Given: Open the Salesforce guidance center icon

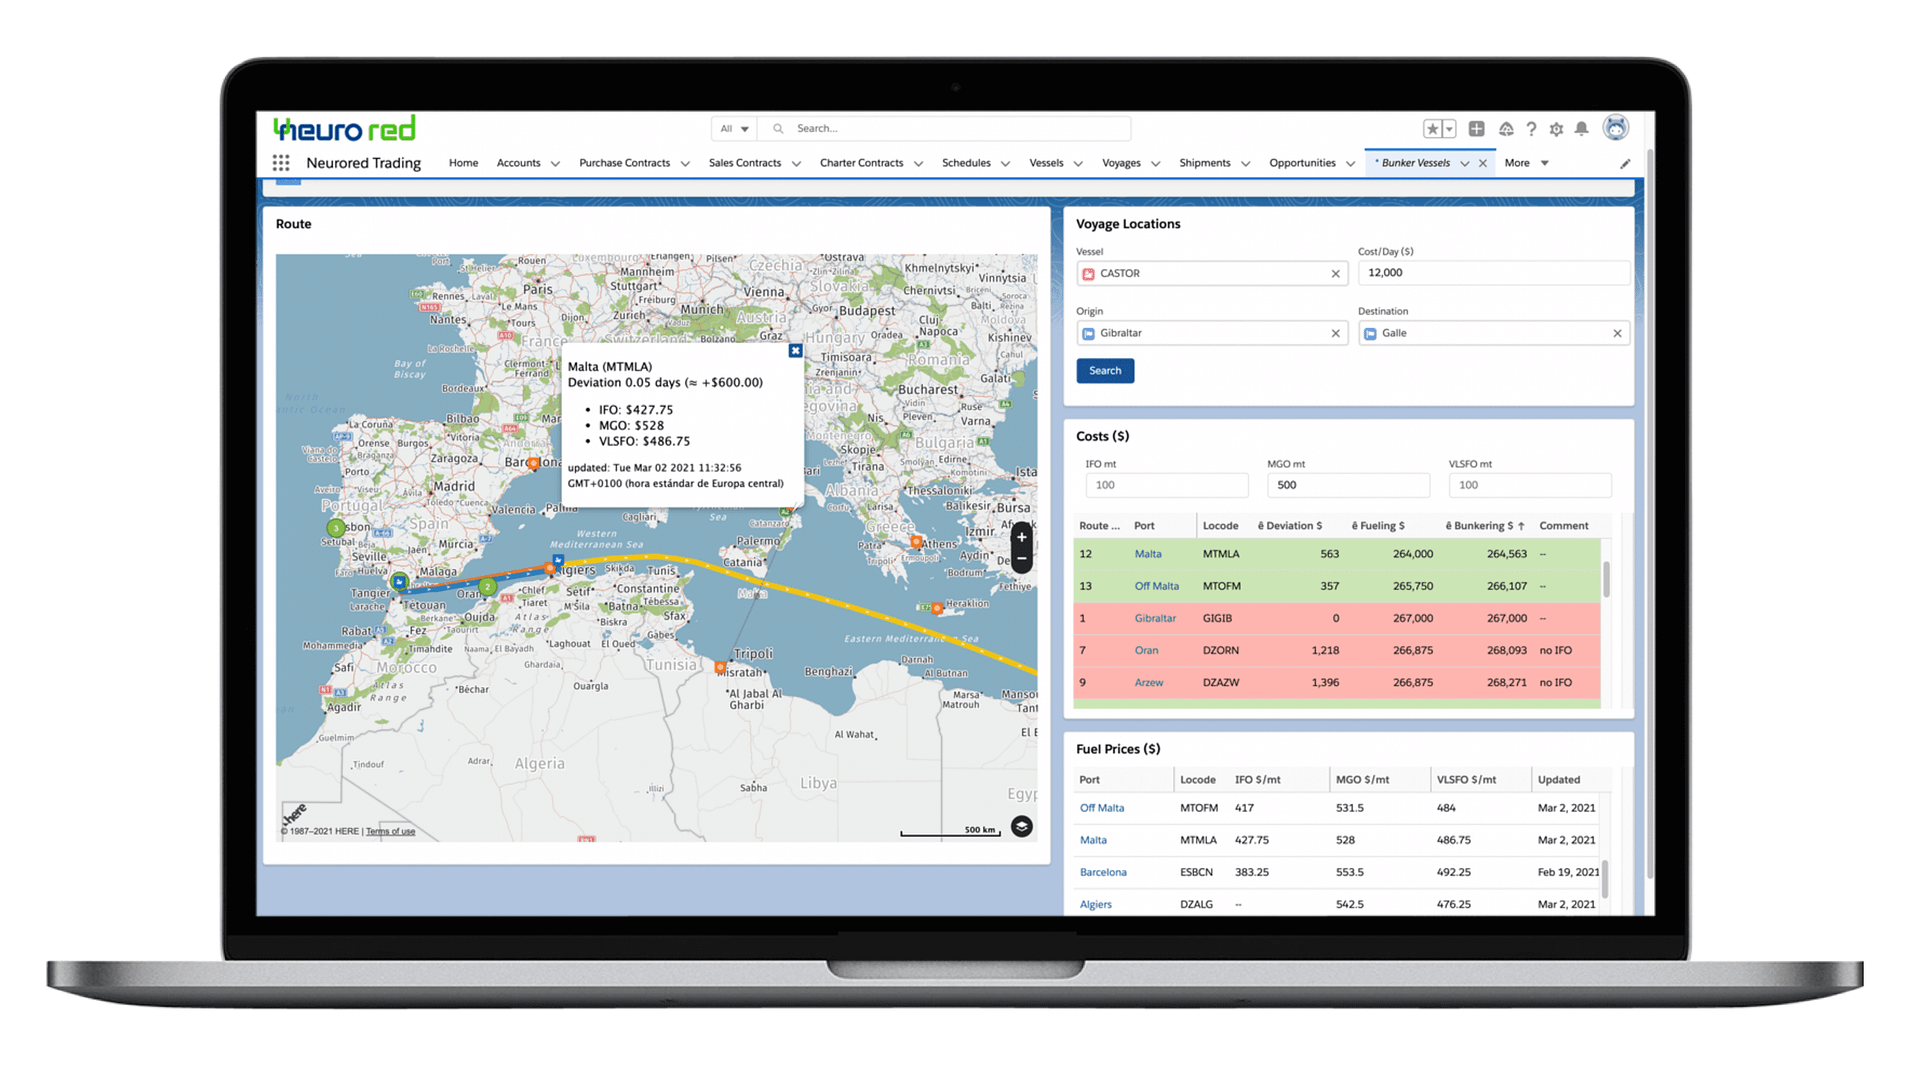Looking at the screenshot, I should point(1506,129).
